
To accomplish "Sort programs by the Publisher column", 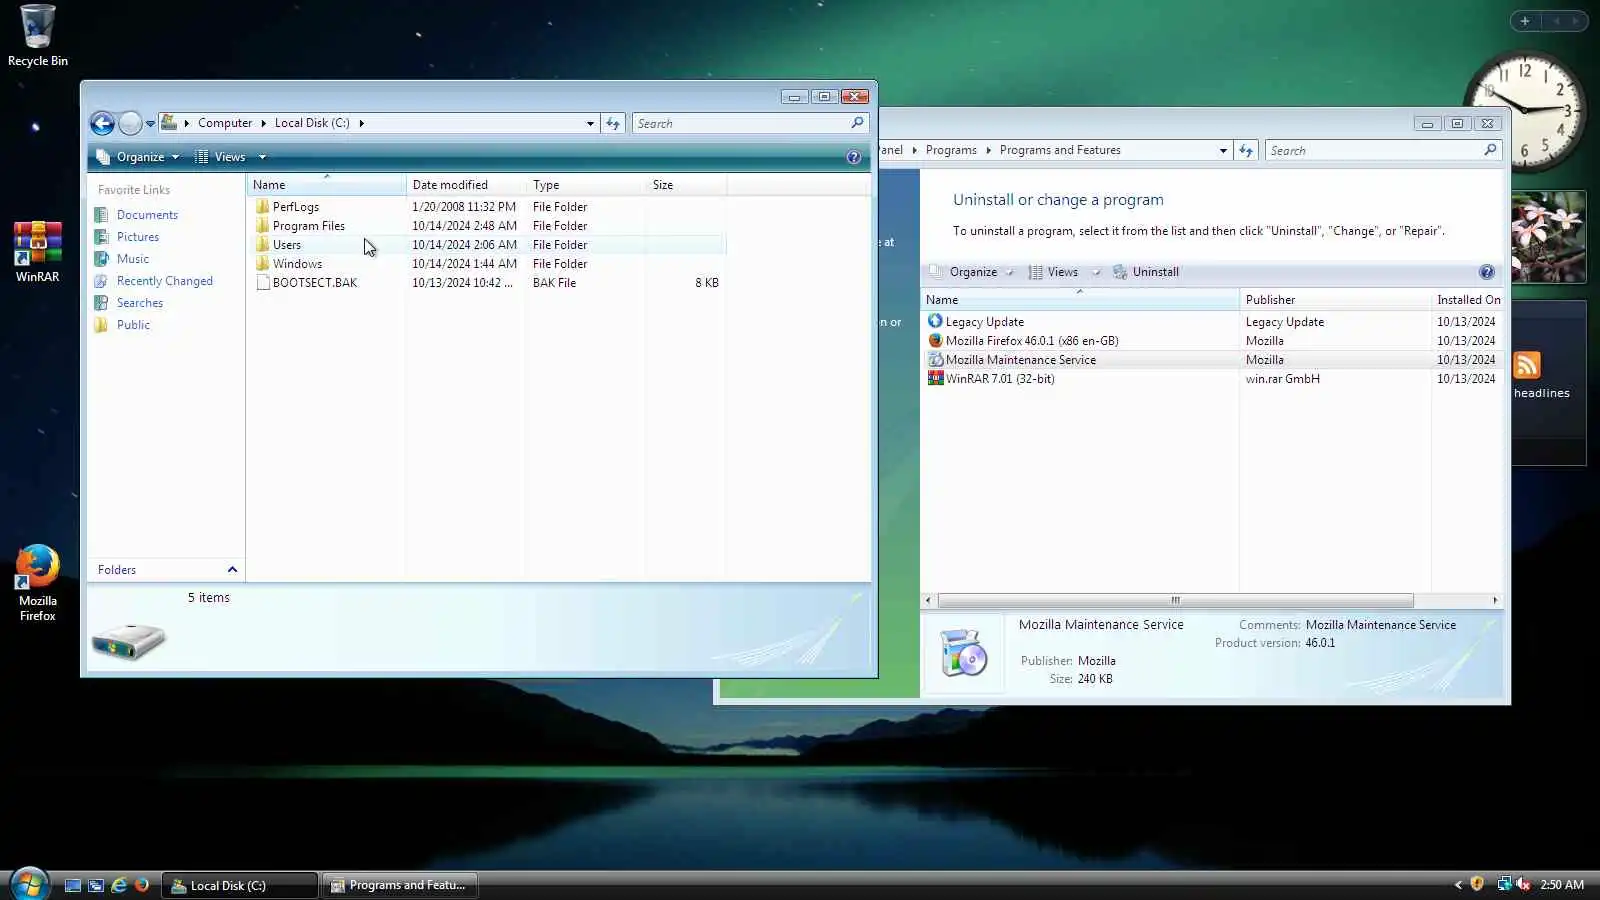I will pyautogui.click(x=1335, y=300).
